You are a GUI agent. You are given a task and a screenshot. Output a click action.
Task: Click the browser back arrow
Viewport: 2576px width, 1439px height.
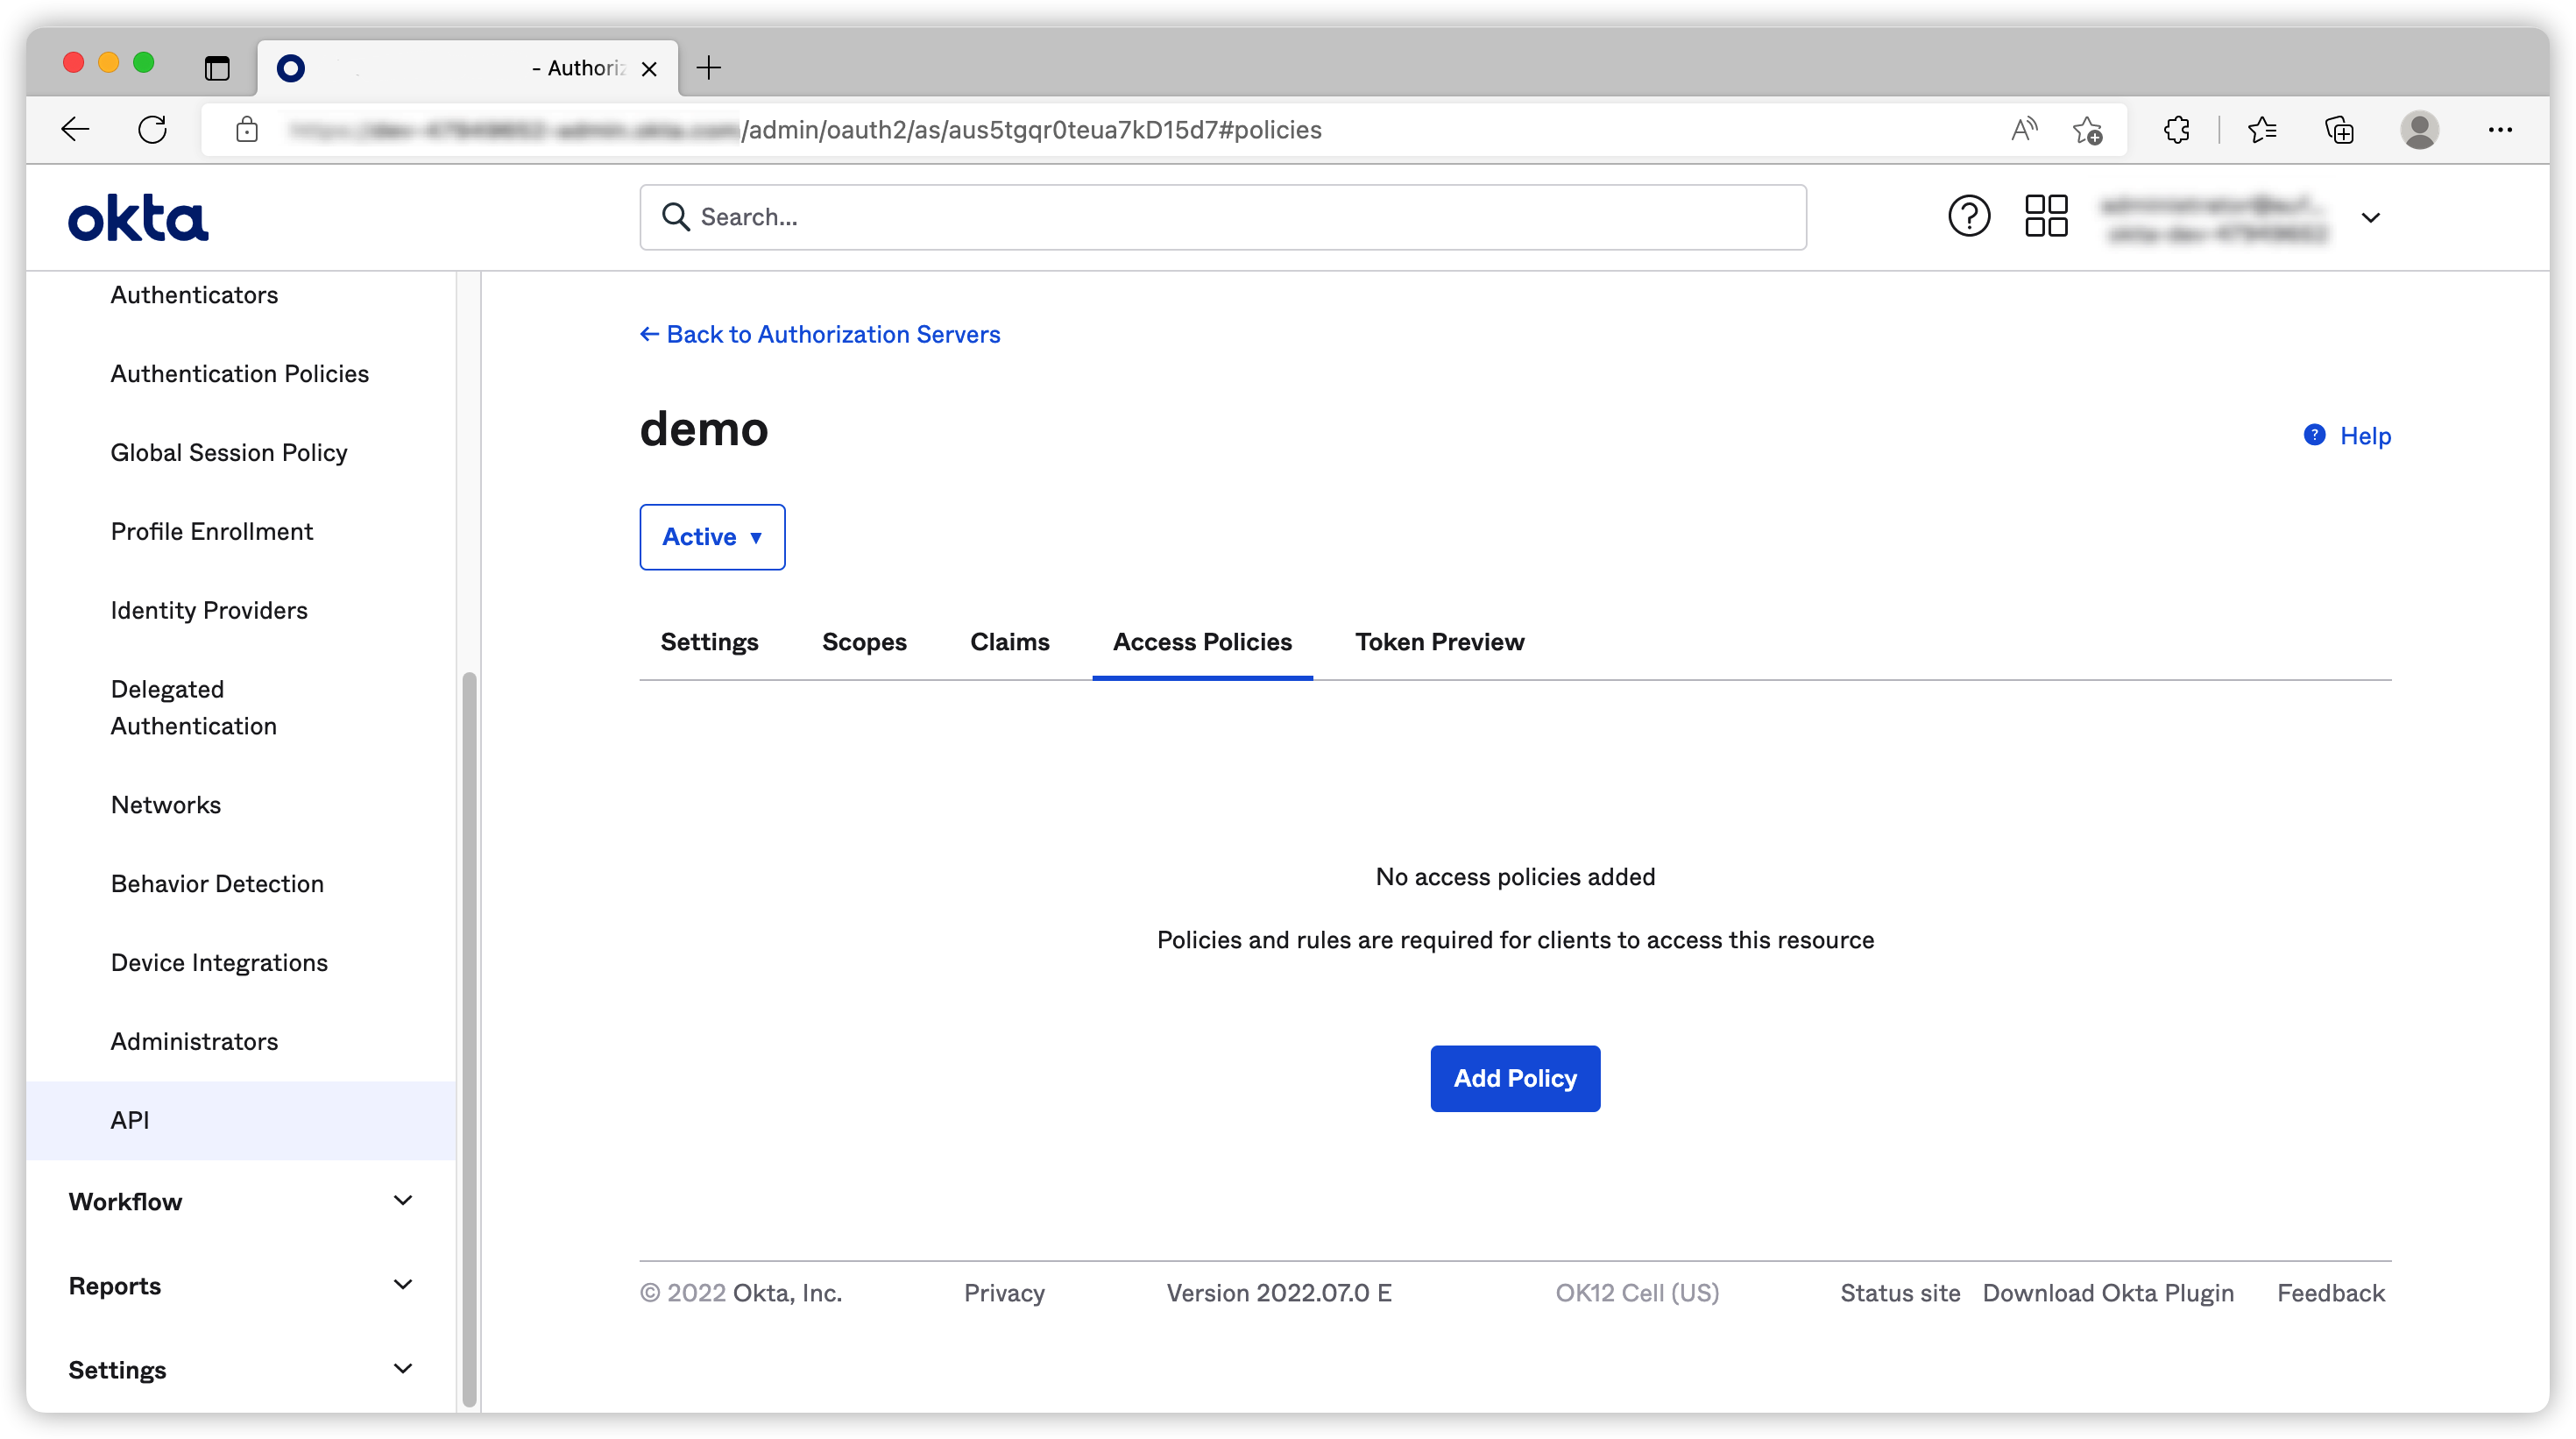(75, 130)
